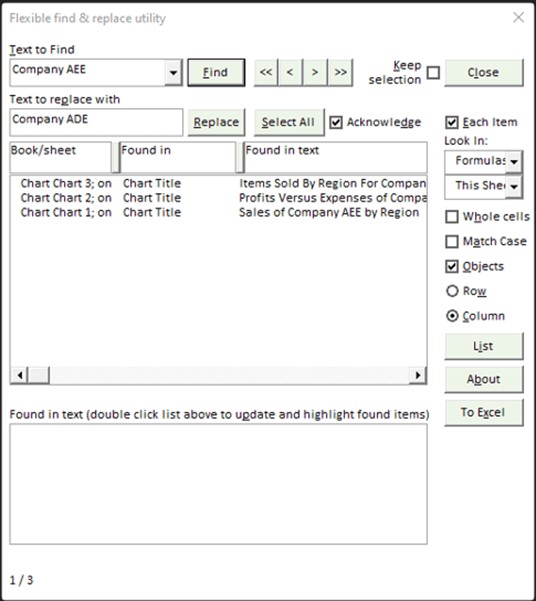This screenshot has width=536, height=601.
Task: Go to previous result with < button
Action: (290, 72)
